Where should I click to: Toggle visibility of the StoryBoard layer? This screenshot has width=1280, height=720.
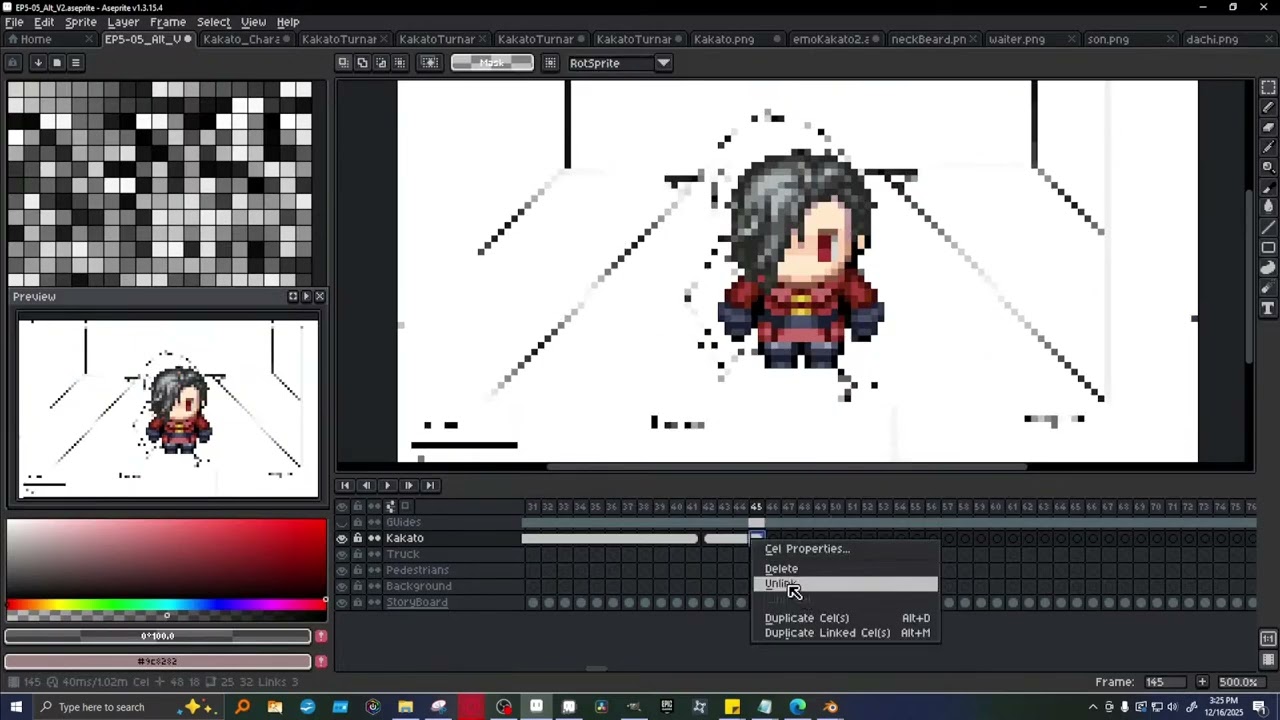point(342,602)
